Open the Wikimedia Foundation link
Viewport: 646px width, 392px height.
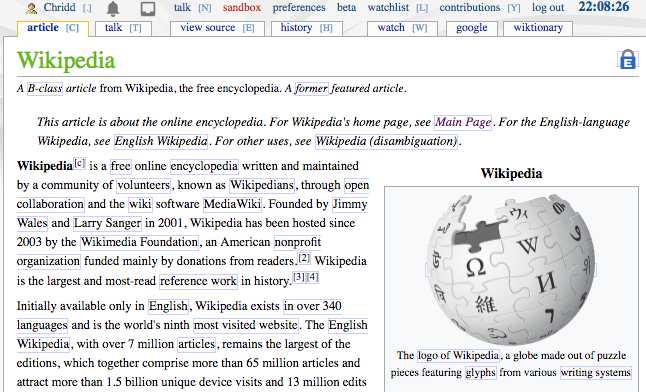(x=139, y=242)
